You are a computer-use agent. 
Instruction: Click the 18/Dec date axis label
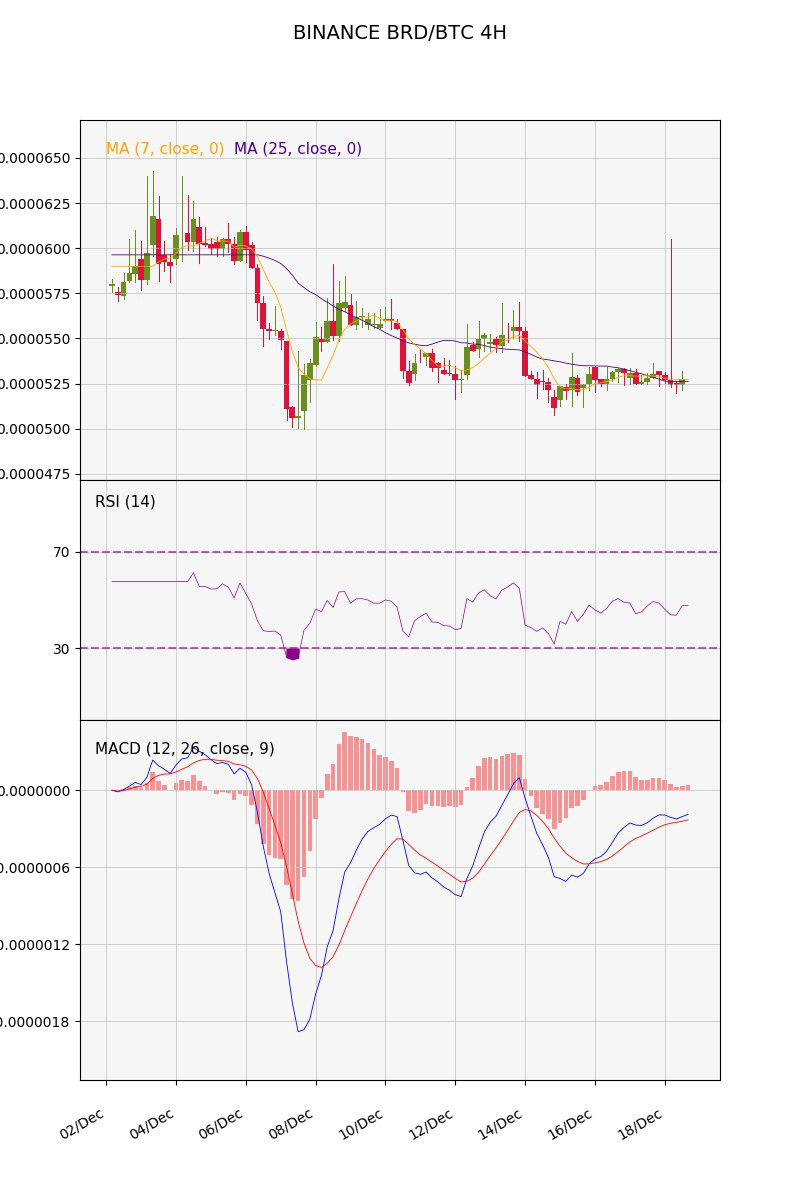642,1124
